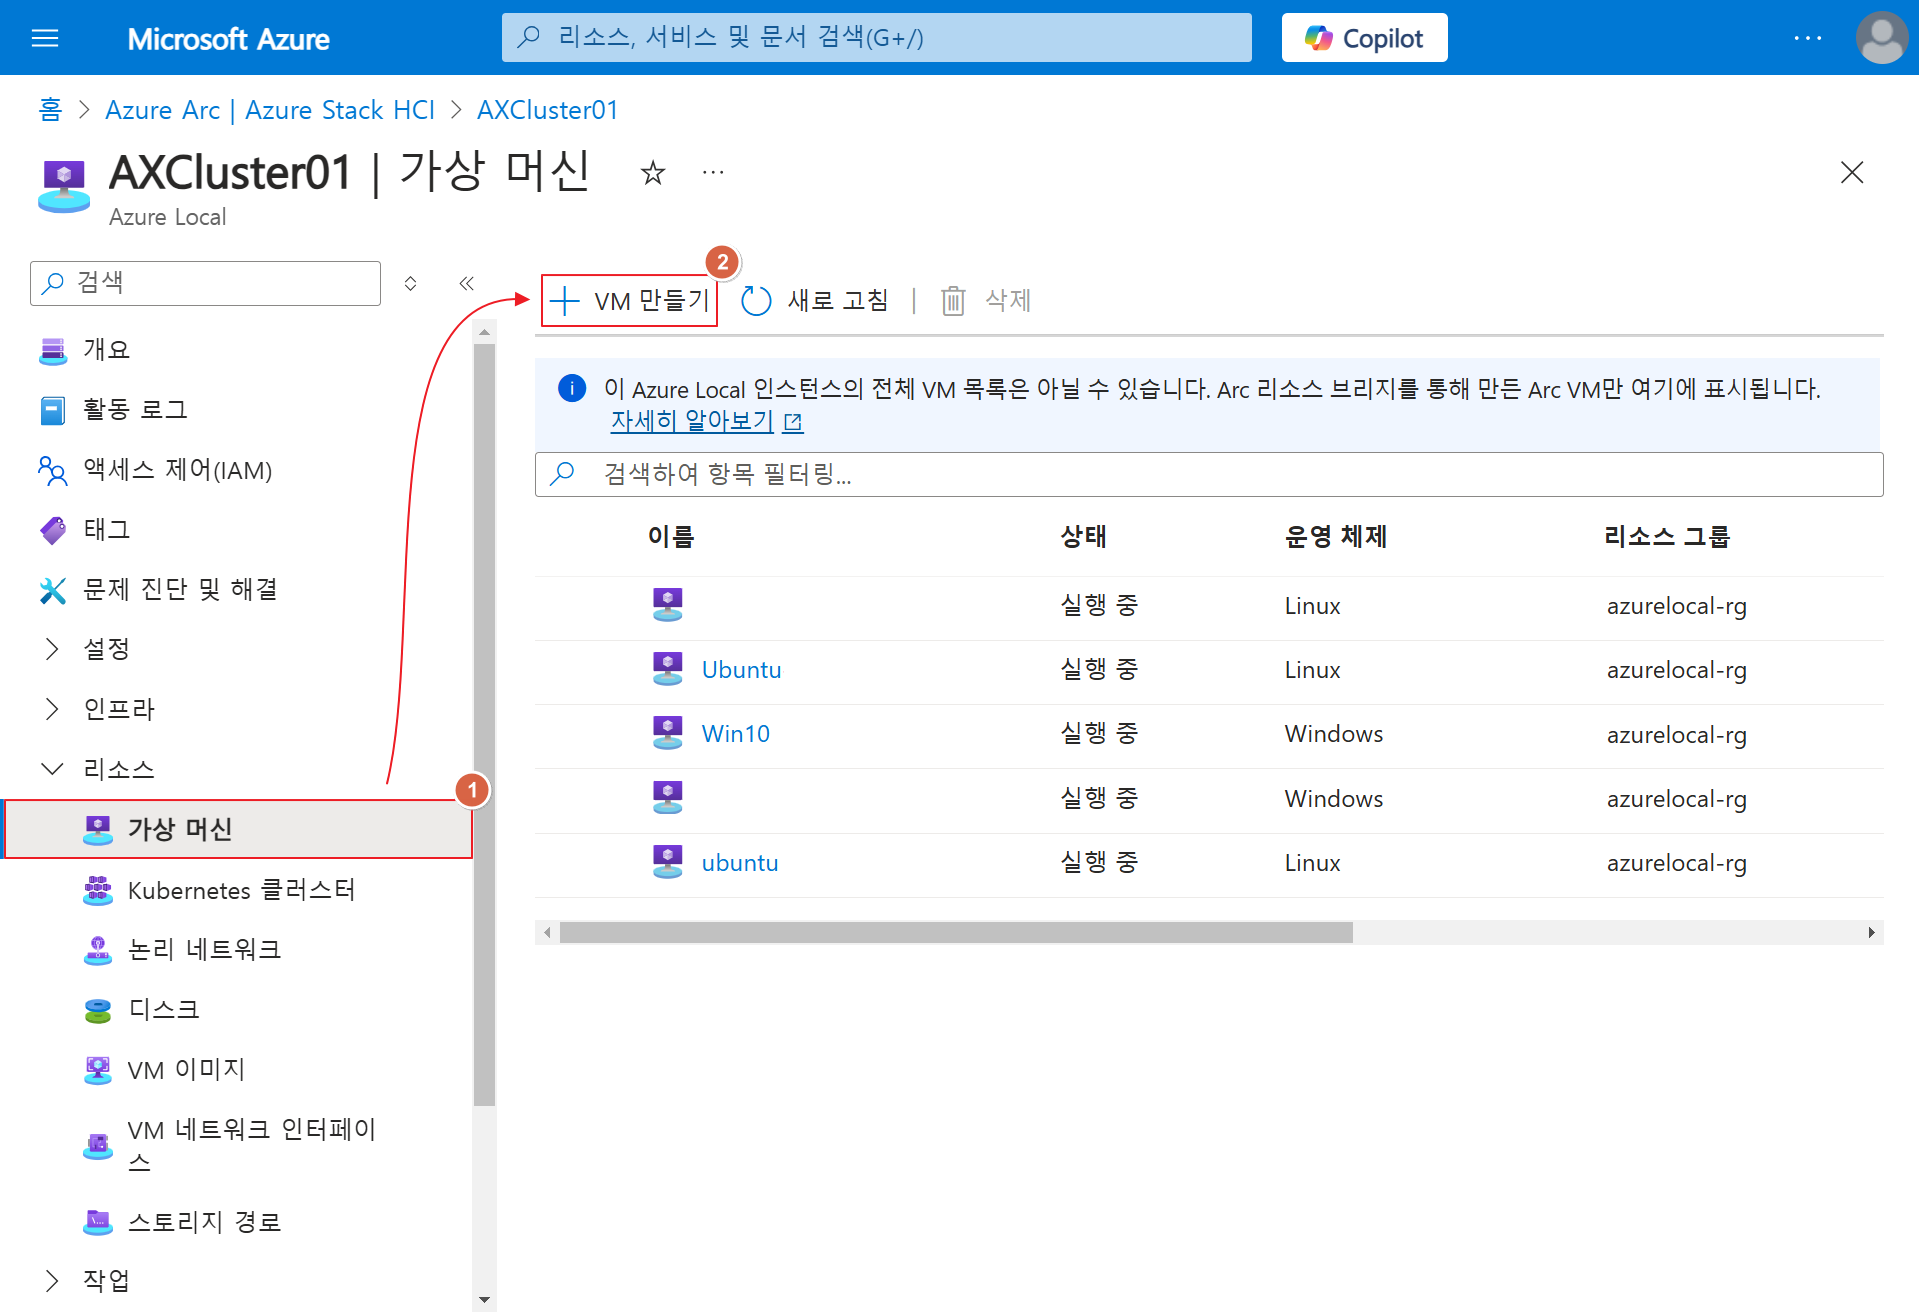The width and height of the screenshot is (1919, 1312).
Task: Open the page title more actions ellipsis
Action: click(x=713, y=173)
